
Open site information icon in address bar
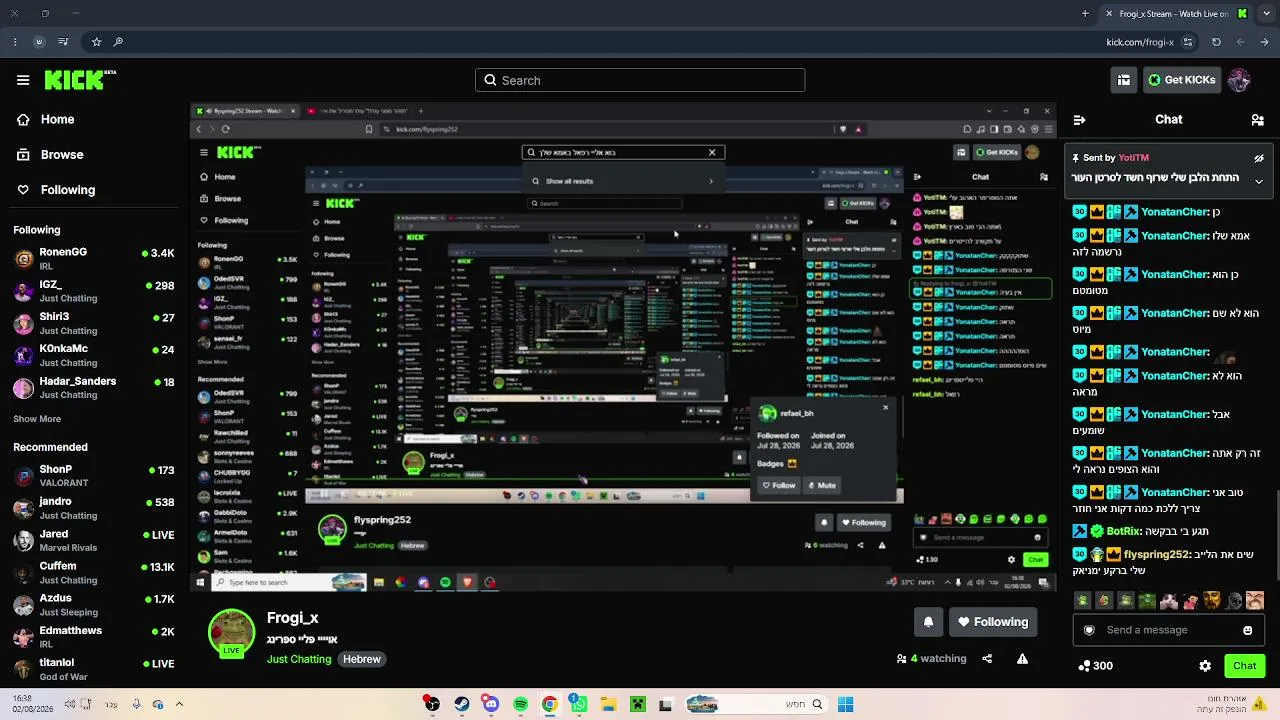click(1187, 42)
